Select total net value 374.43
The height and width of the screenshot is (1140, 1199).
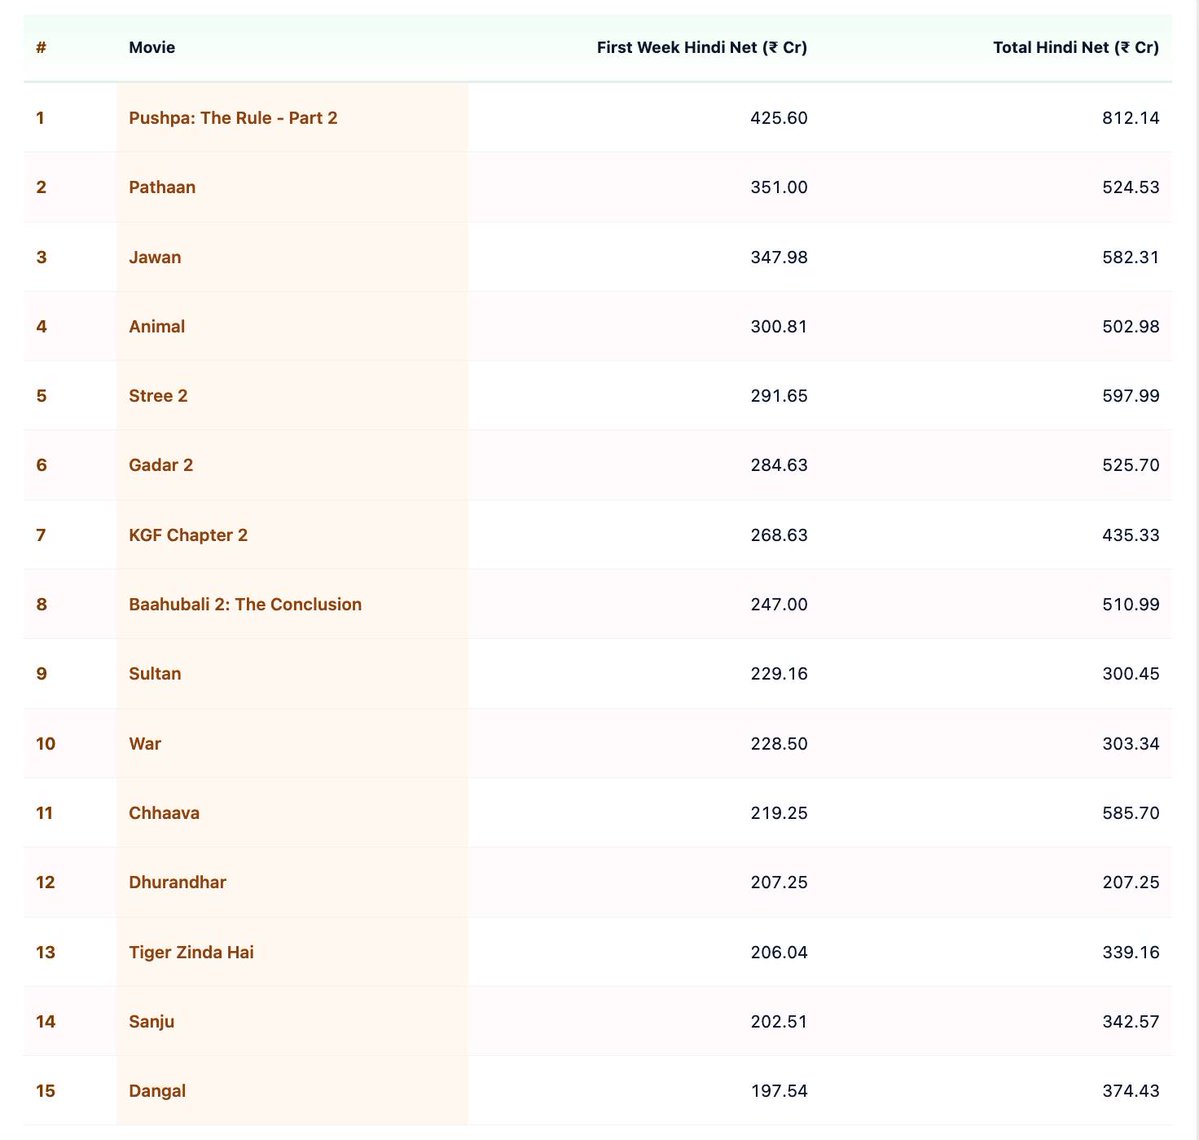point(1130,1091)
